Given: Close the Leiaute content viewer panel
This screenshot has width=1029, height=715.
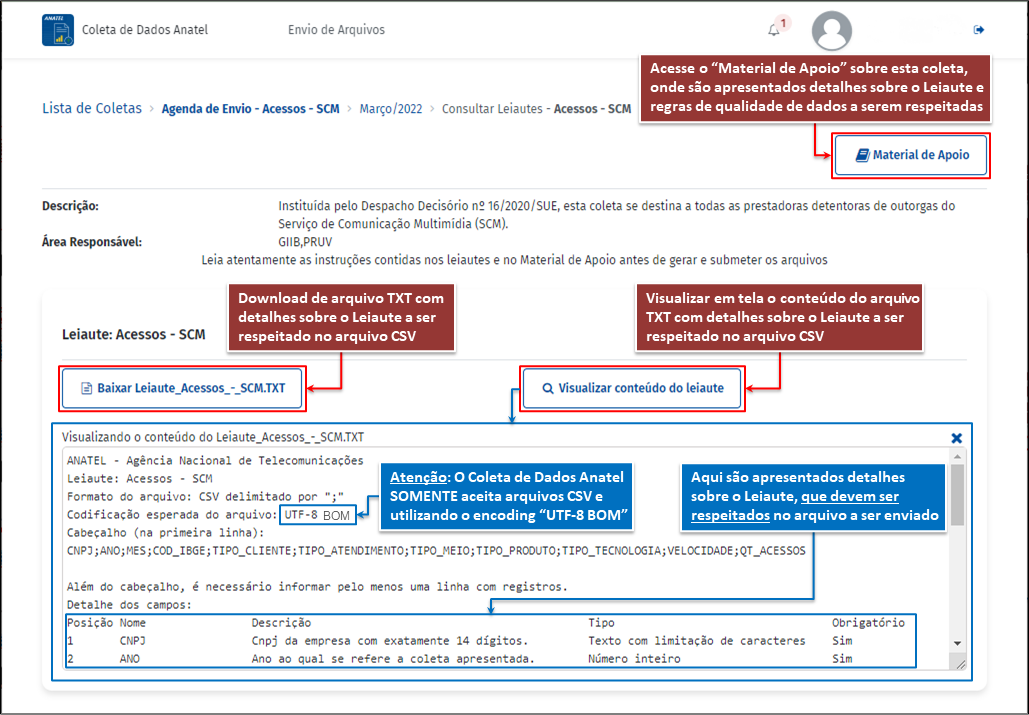Looking at the screenshot, I should pos(956,438).
